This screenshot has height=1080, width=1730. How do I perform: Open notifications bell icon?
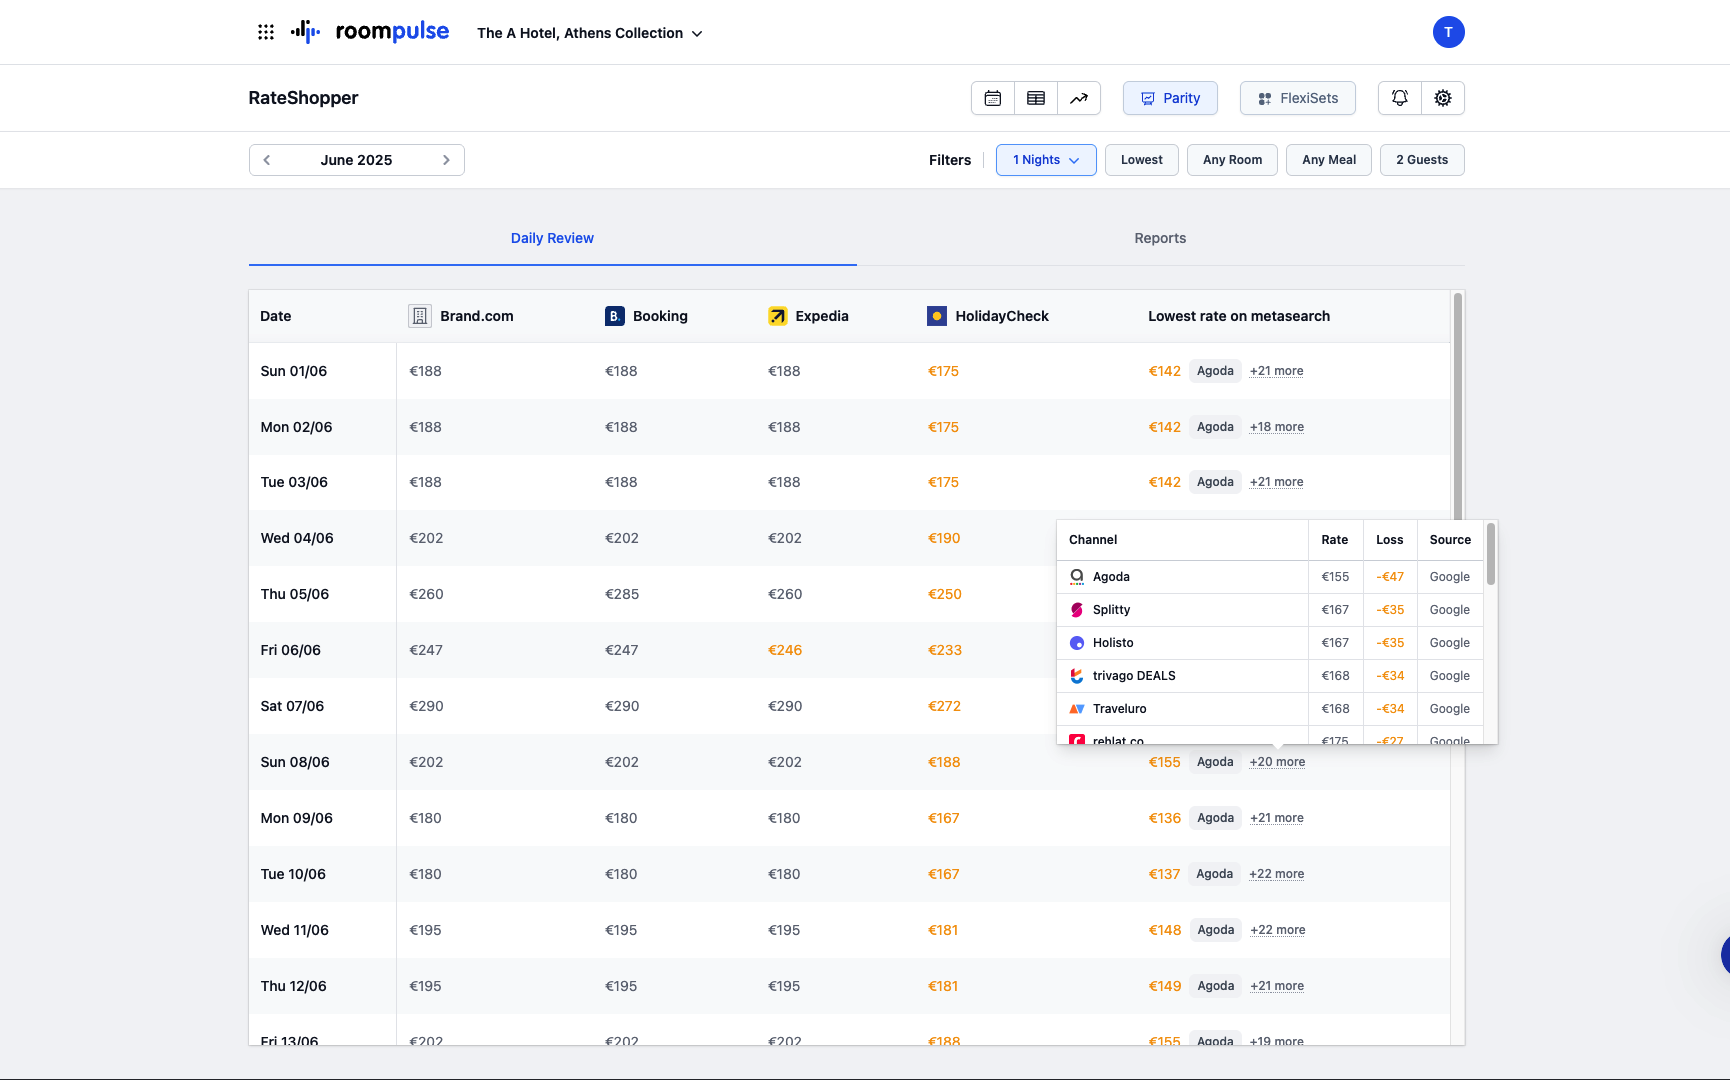(x=1400, y=98)
